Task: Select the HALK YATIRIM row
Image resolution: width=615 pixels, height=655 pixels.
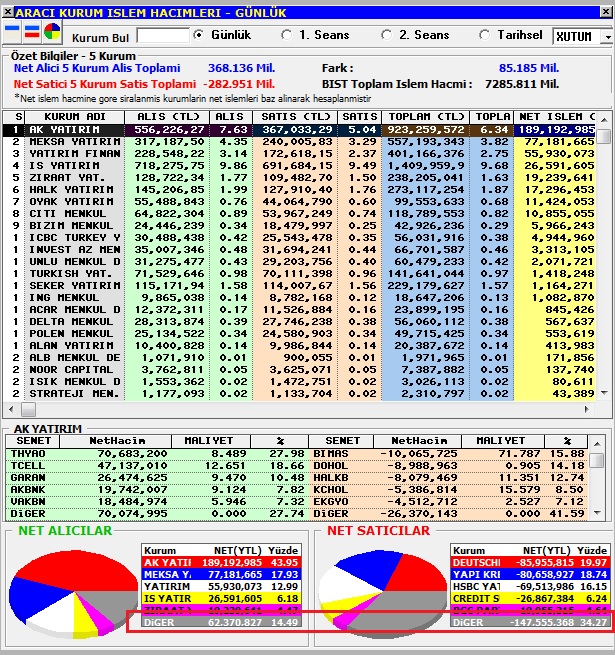Action: [300, 190]
